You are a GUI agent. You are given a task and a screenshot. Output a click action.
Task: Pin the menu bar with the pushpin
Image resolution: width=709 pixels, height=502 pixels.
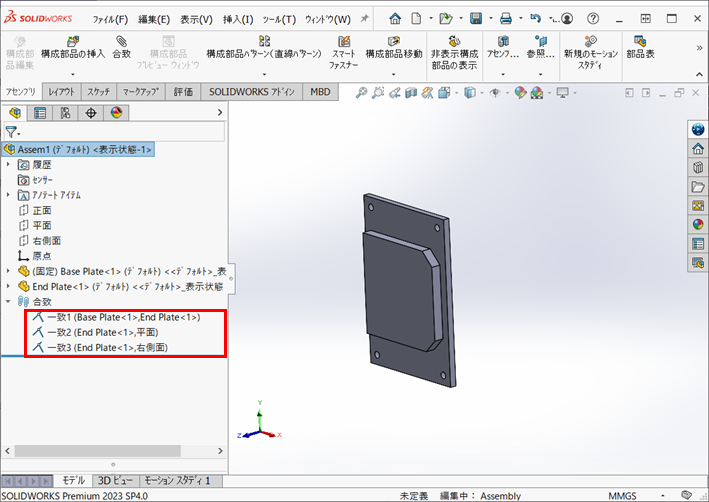[x=363, y=18]
